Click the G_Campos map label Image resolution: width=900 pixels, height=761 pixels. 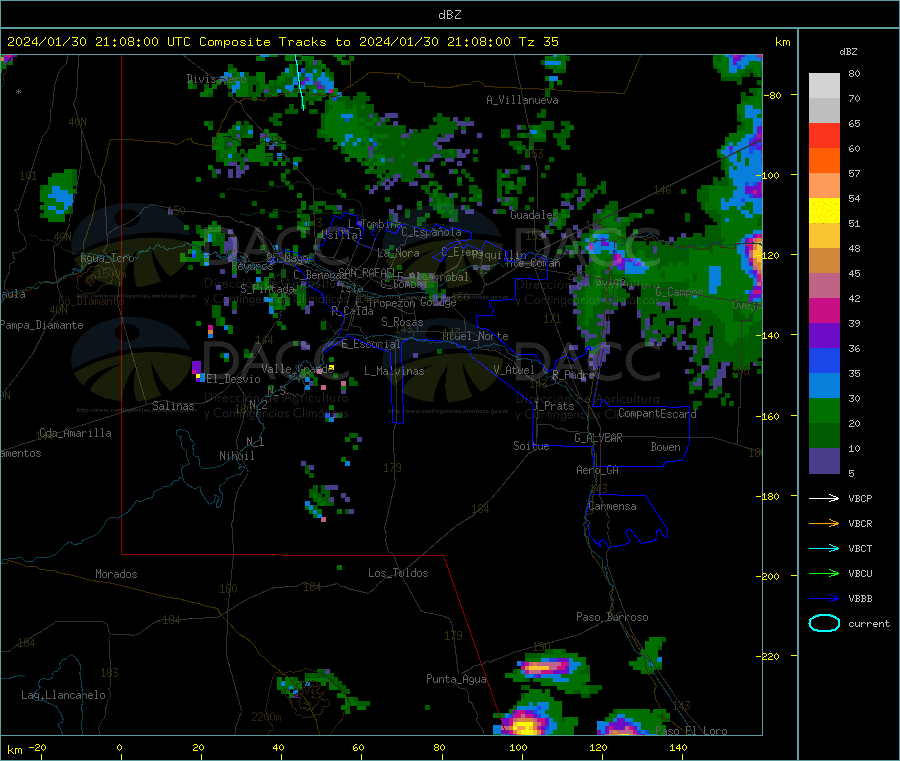(679, 292)
